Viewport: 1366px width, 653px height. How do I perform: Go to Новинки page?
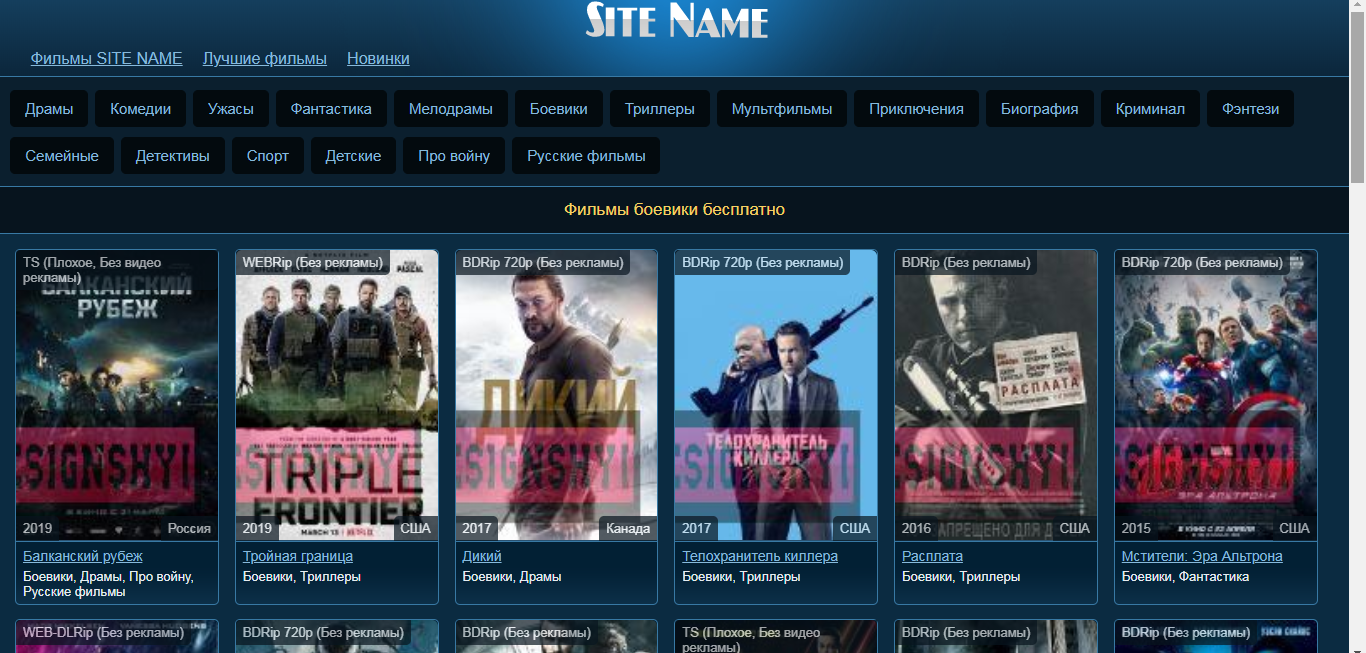[x=378, y=58]
